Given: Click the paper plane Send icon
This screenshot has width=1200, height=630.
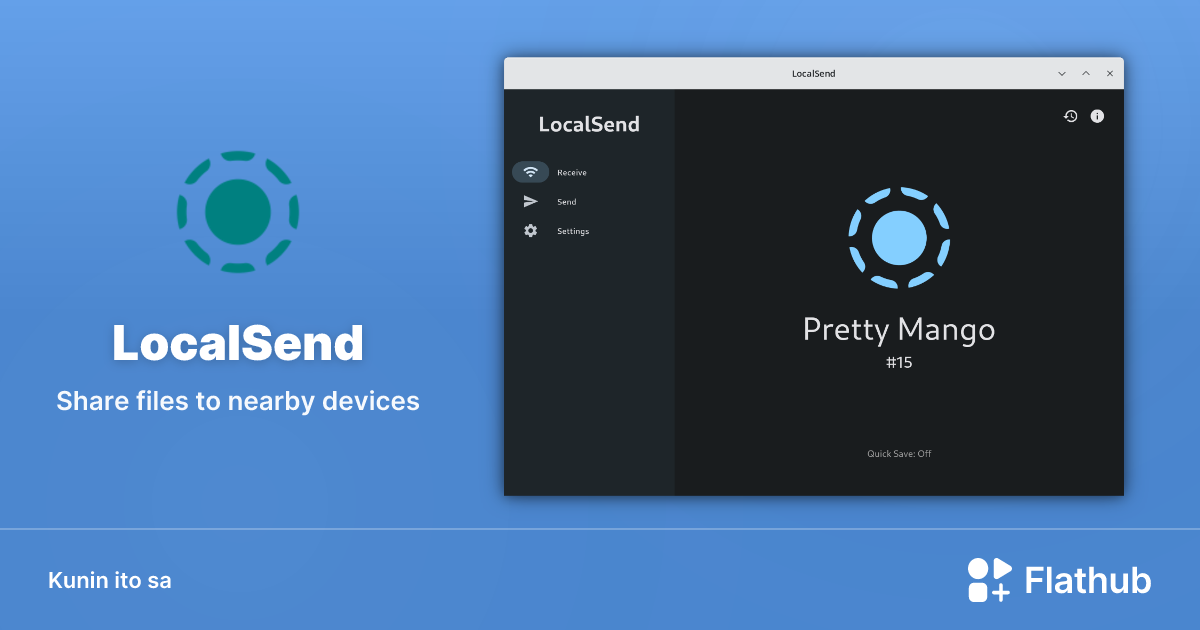Looking at the screenshot, I should [x=531, y=201].
